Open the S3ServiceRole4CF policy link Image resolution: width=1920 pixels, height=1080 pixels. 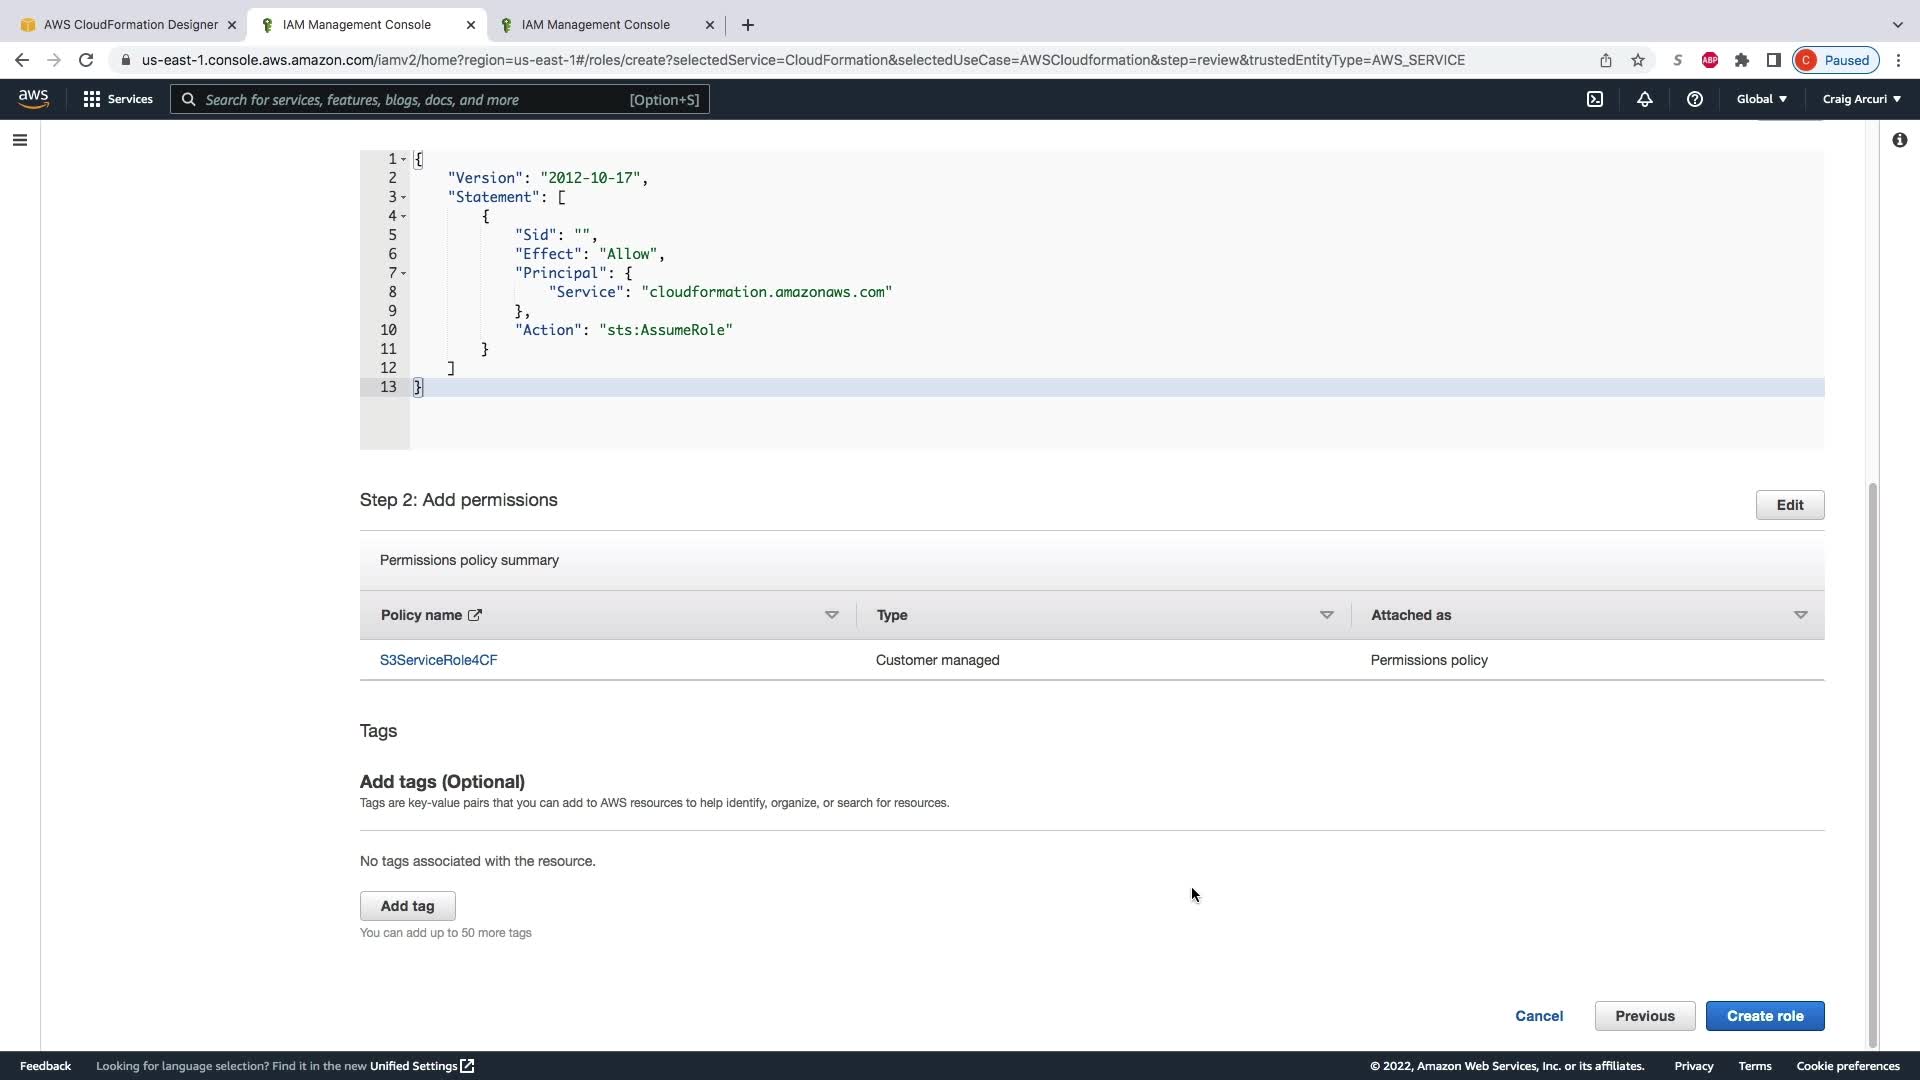(x=438, y=660)
